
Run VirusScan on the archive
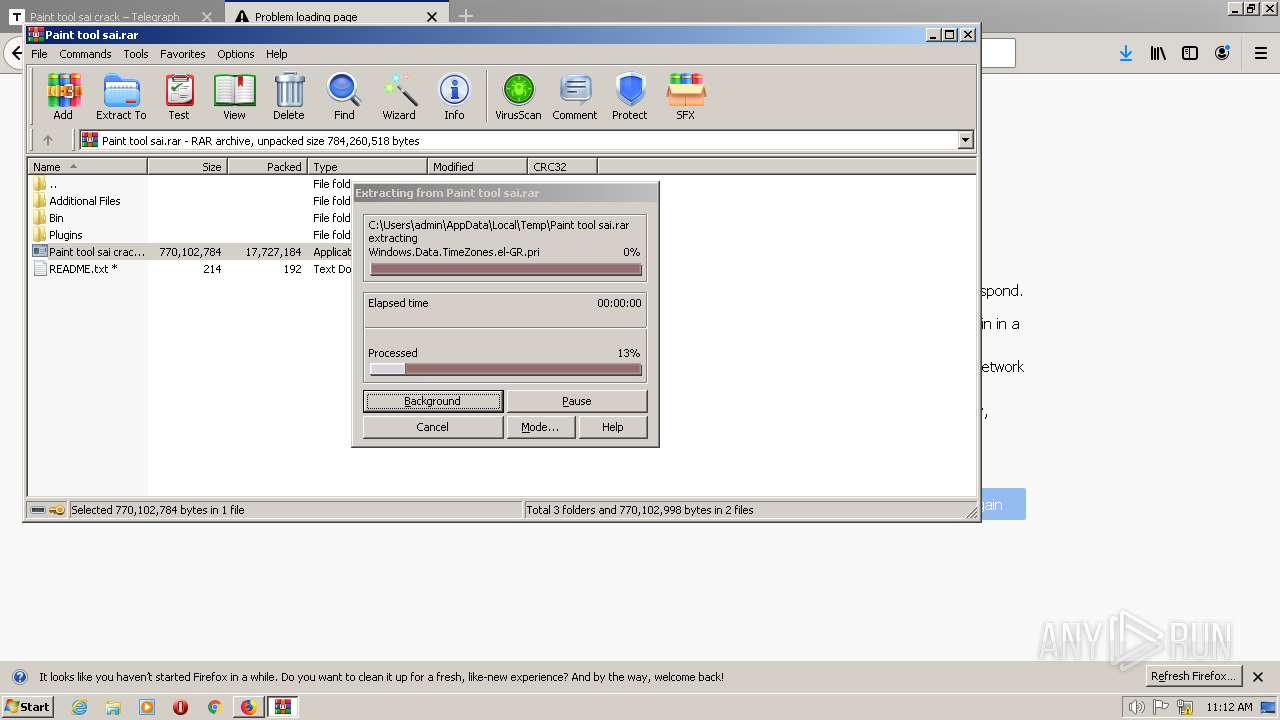click(x=518, y=97)
